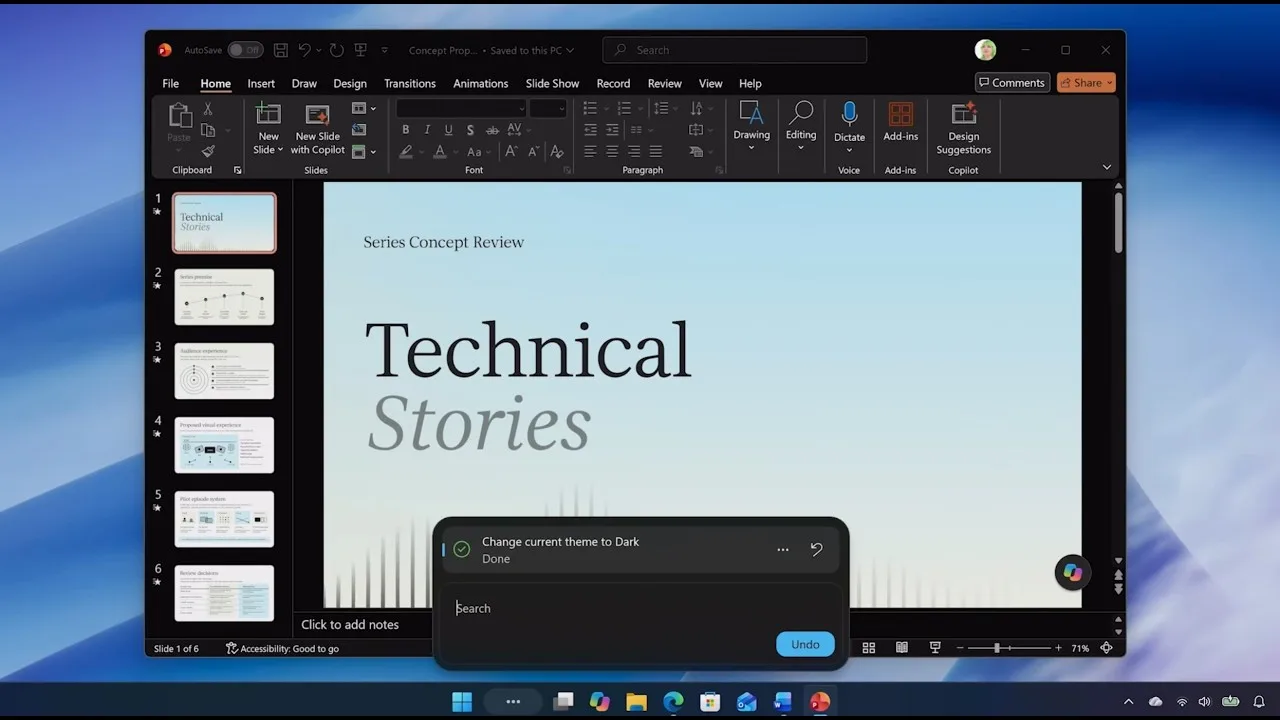Open the Windows Start menu

tap(462, 701)
